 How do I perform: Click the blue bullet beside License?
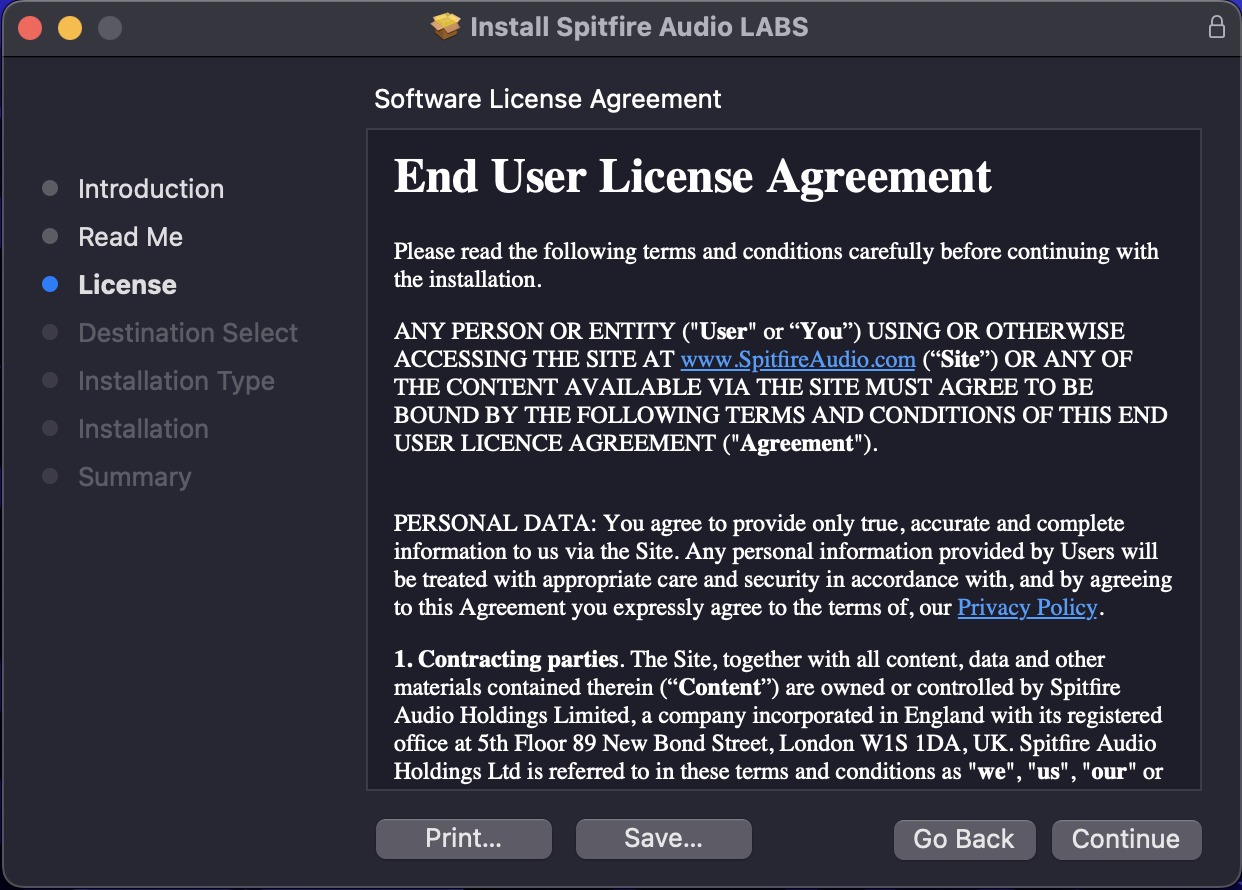(x=50, y=285)
